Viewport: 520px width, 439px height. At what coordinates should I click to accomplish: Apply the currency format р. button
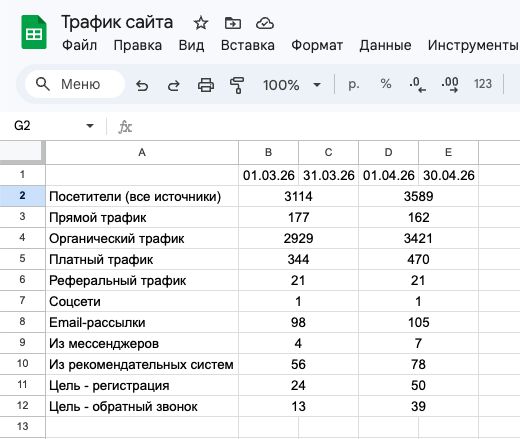pos(354,84)
